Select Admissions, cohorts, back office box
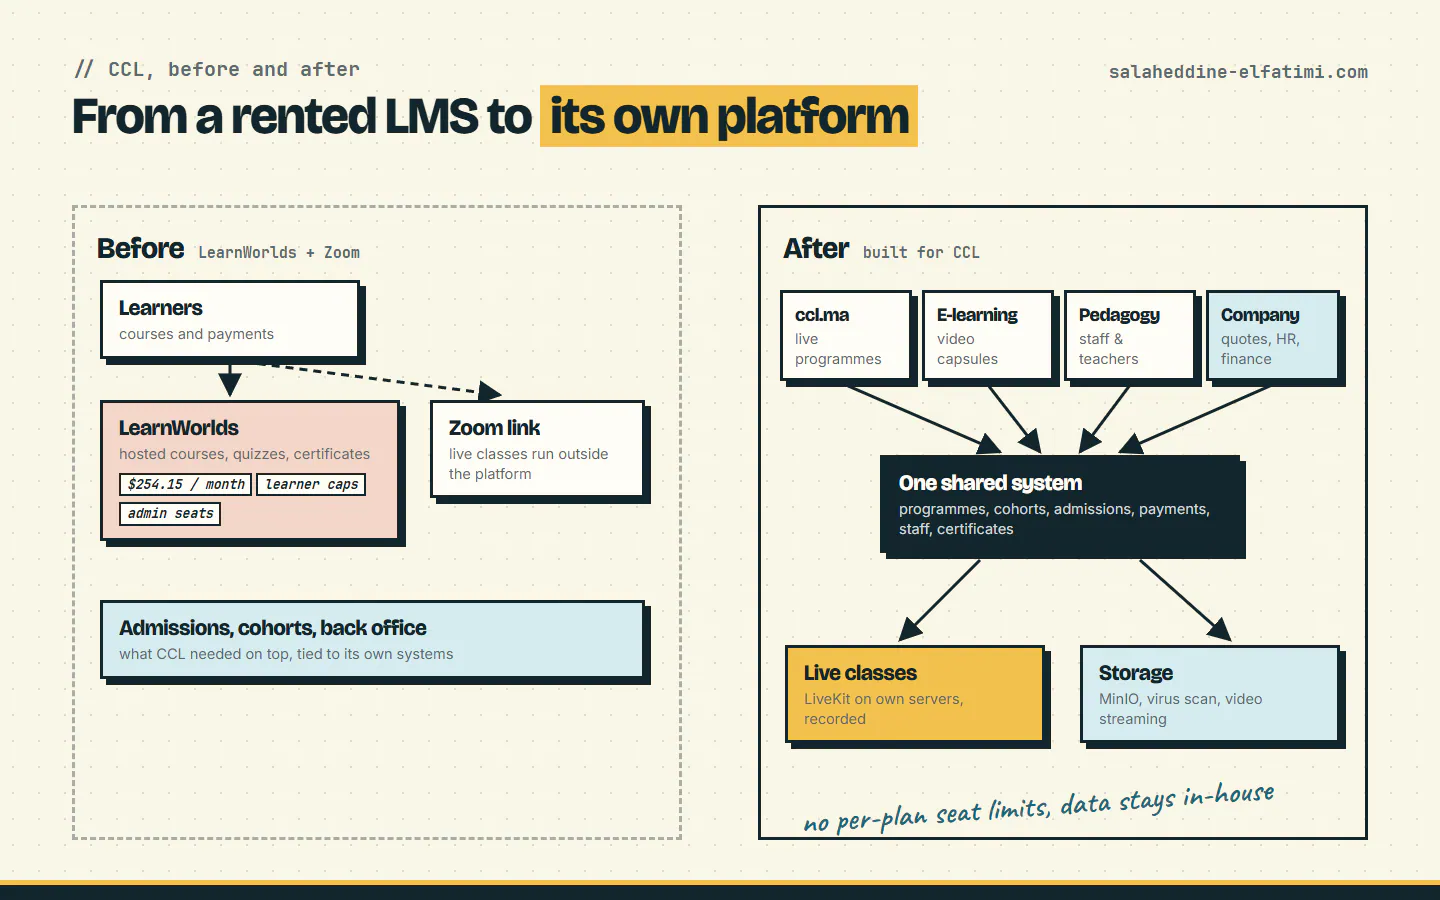This screenshot has width=1440, height=900. pos(373,639)
